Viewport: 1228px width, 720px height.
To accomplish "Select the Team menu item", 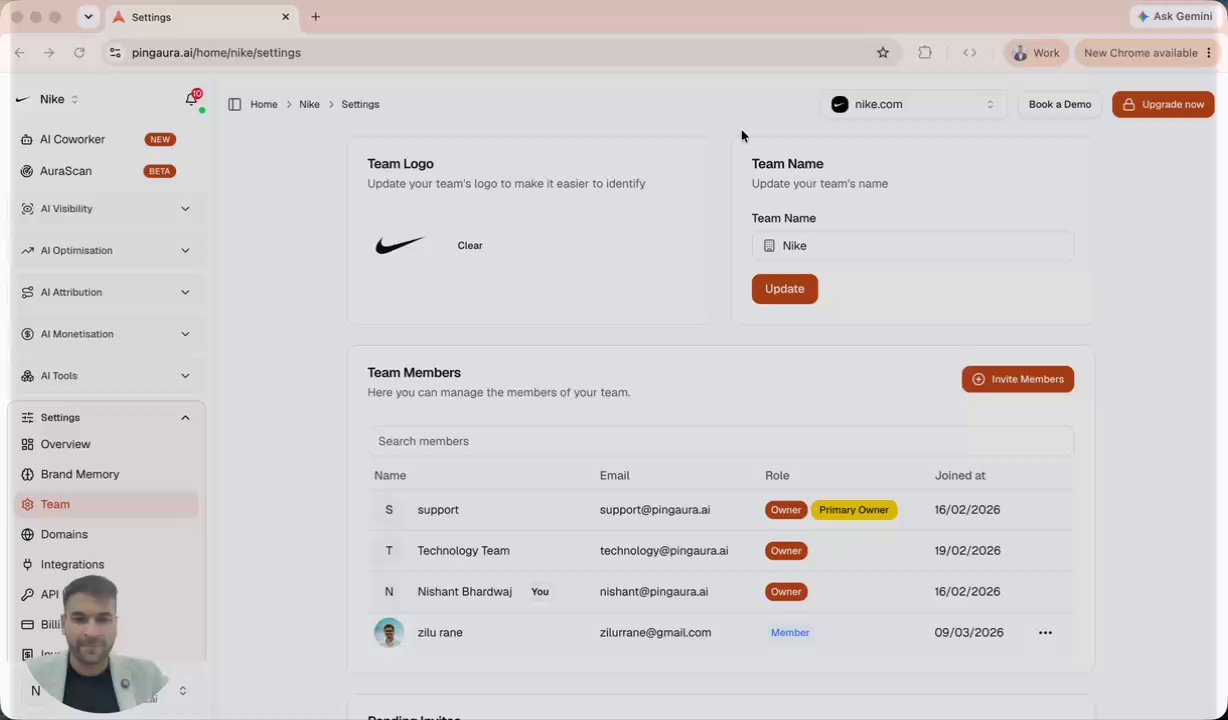I will point(106,504).
